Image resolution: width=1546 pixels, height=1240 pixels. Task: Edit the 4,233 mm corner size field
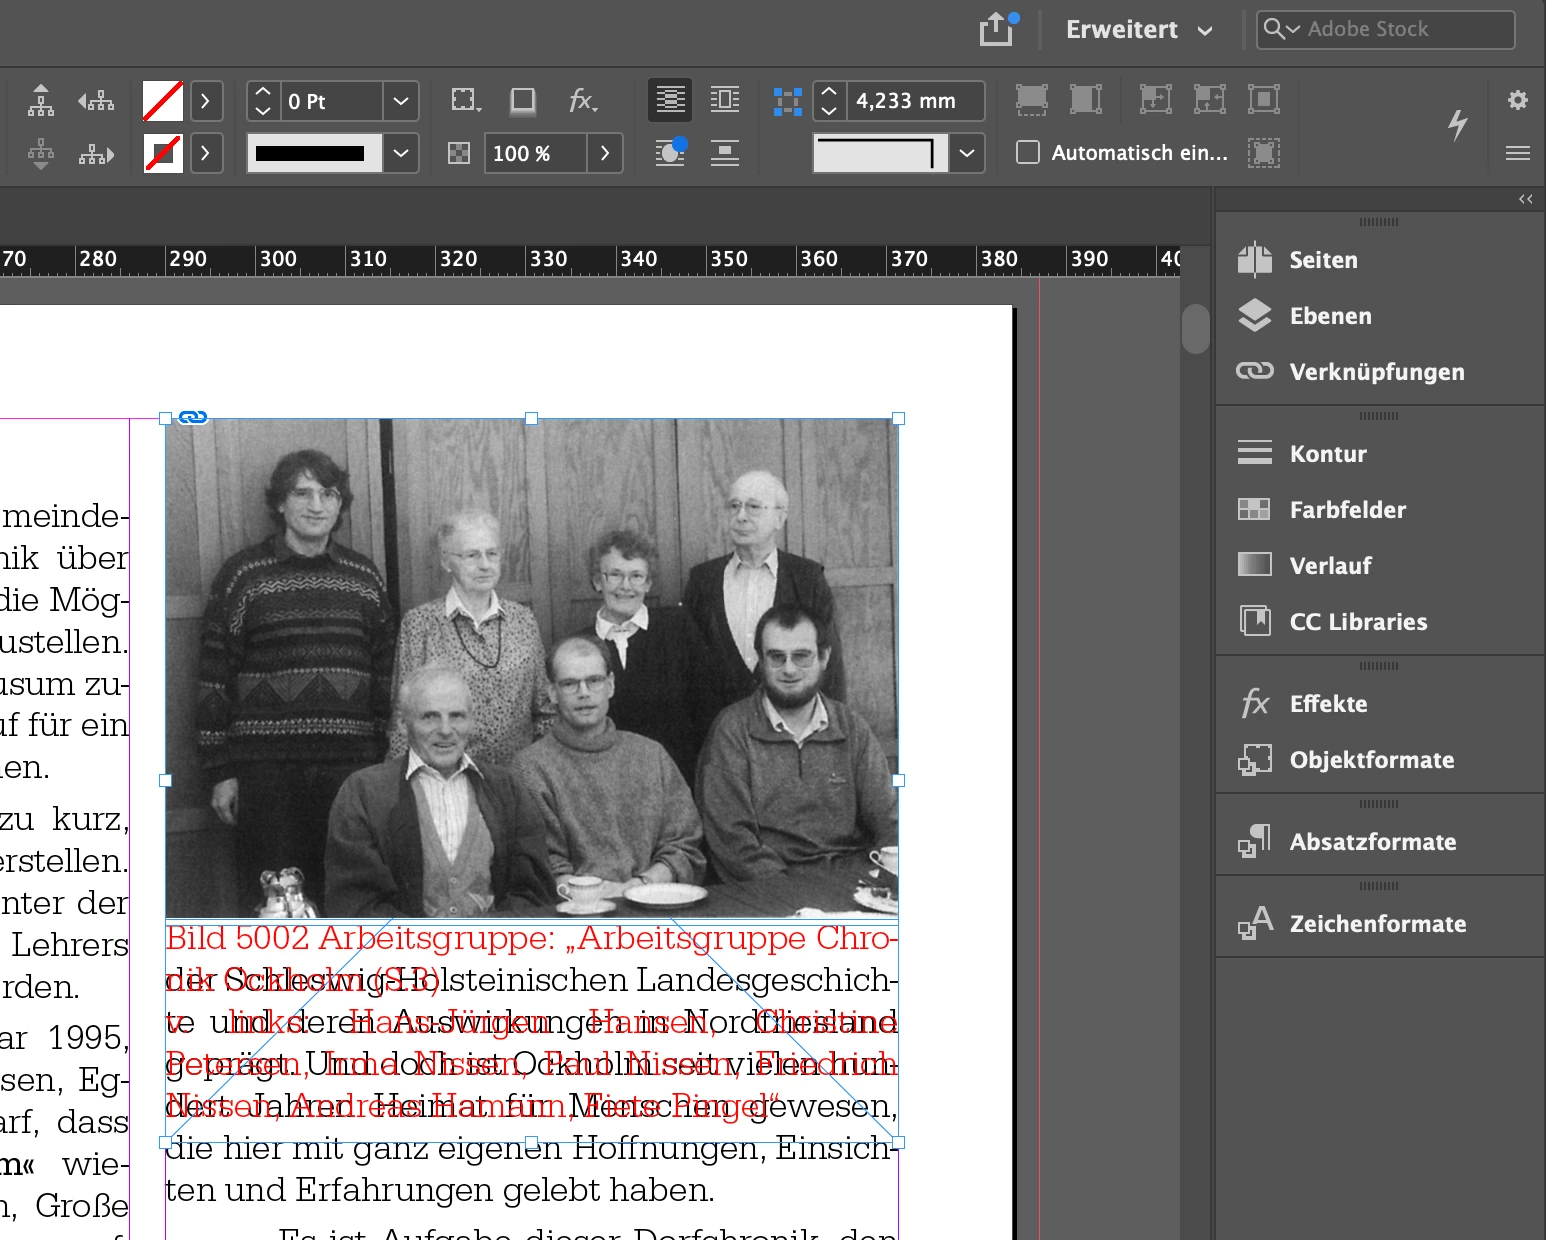point(915,101)
